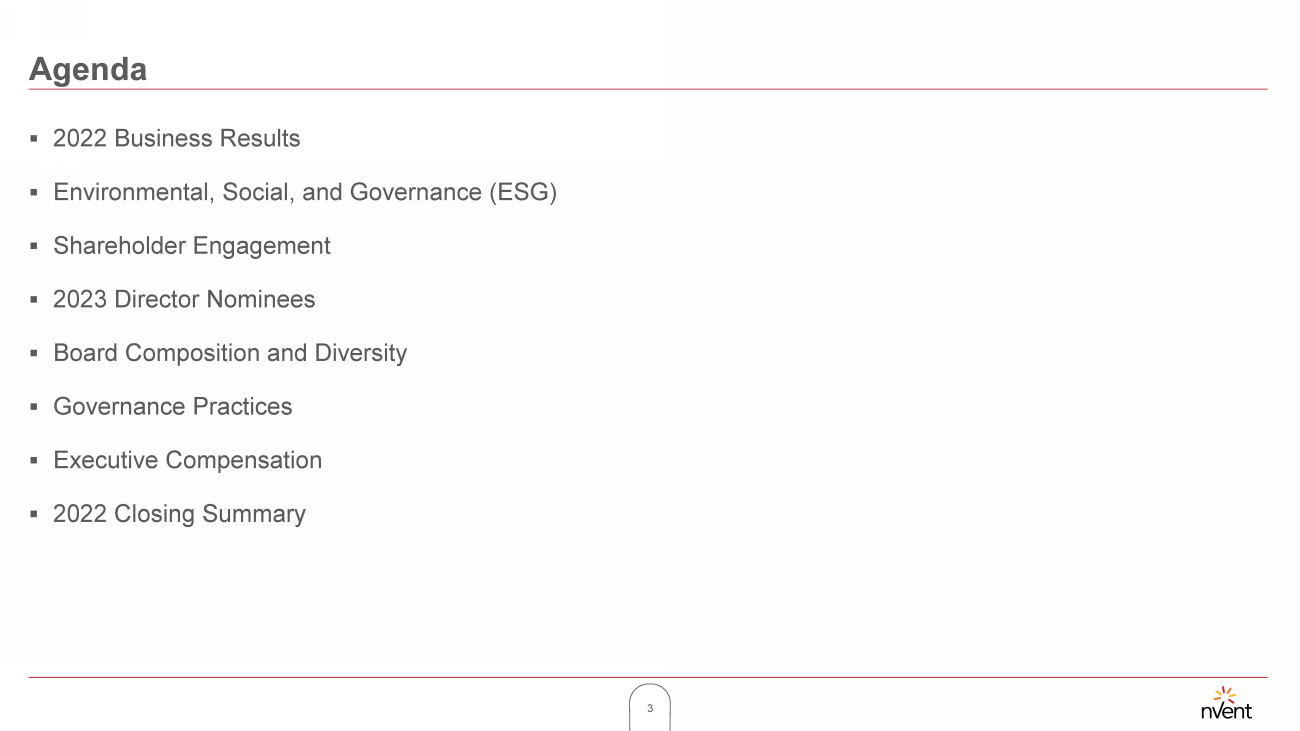Click the bullet beside 2022 Closing Summary

[33, 514]
